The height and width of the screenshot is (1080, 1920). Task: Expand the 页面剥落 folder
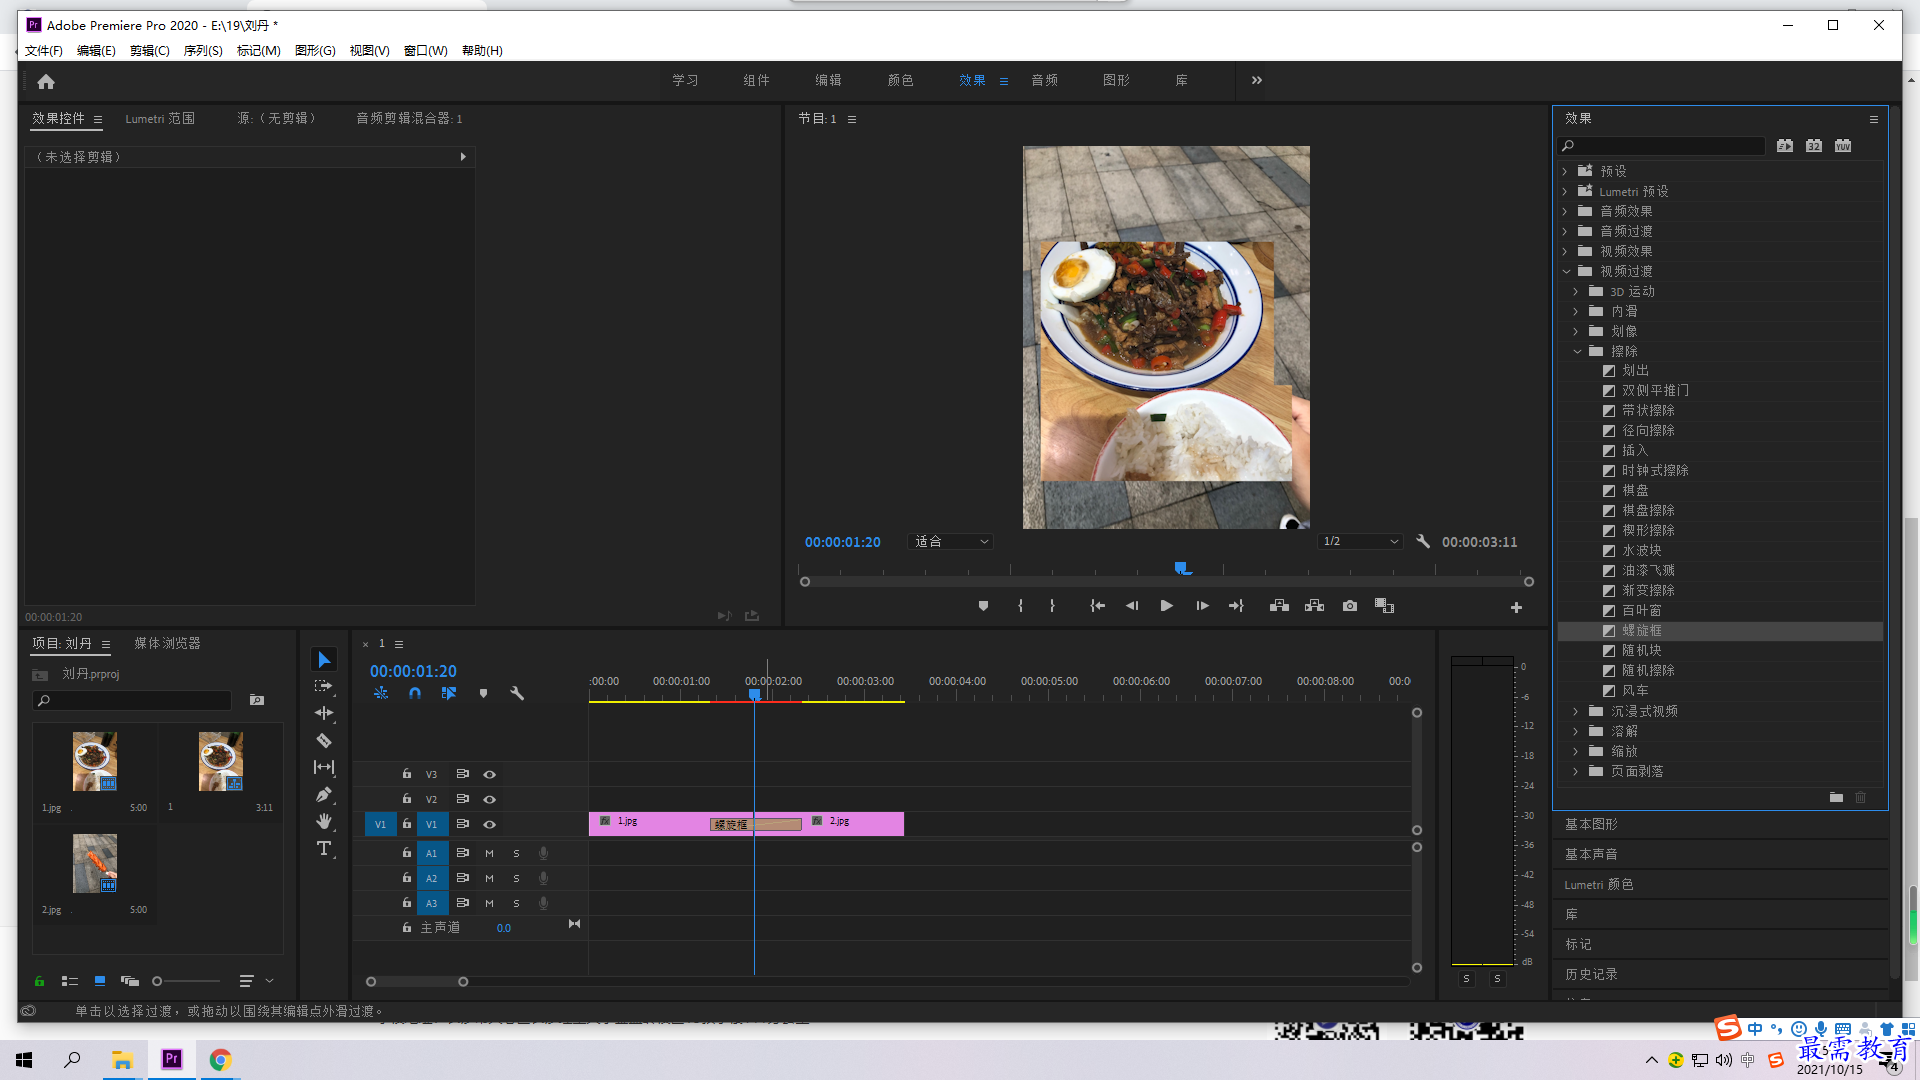[1577, 772]
